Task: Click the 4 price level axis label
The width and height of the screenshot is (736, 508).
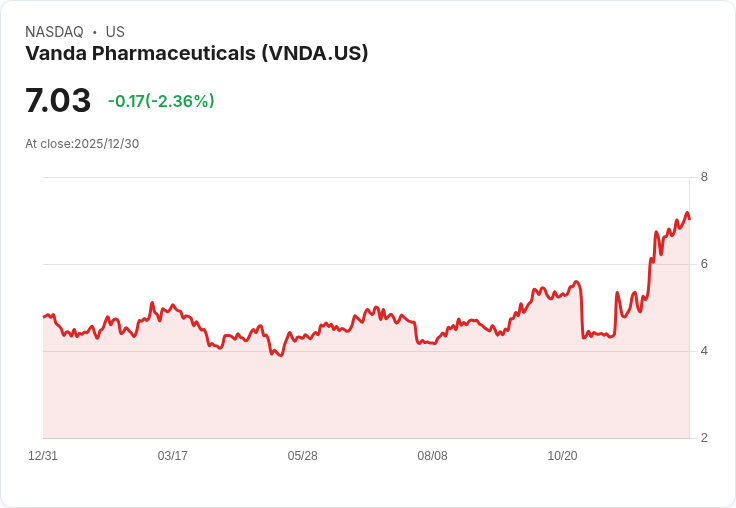Action: pos(704,351)
